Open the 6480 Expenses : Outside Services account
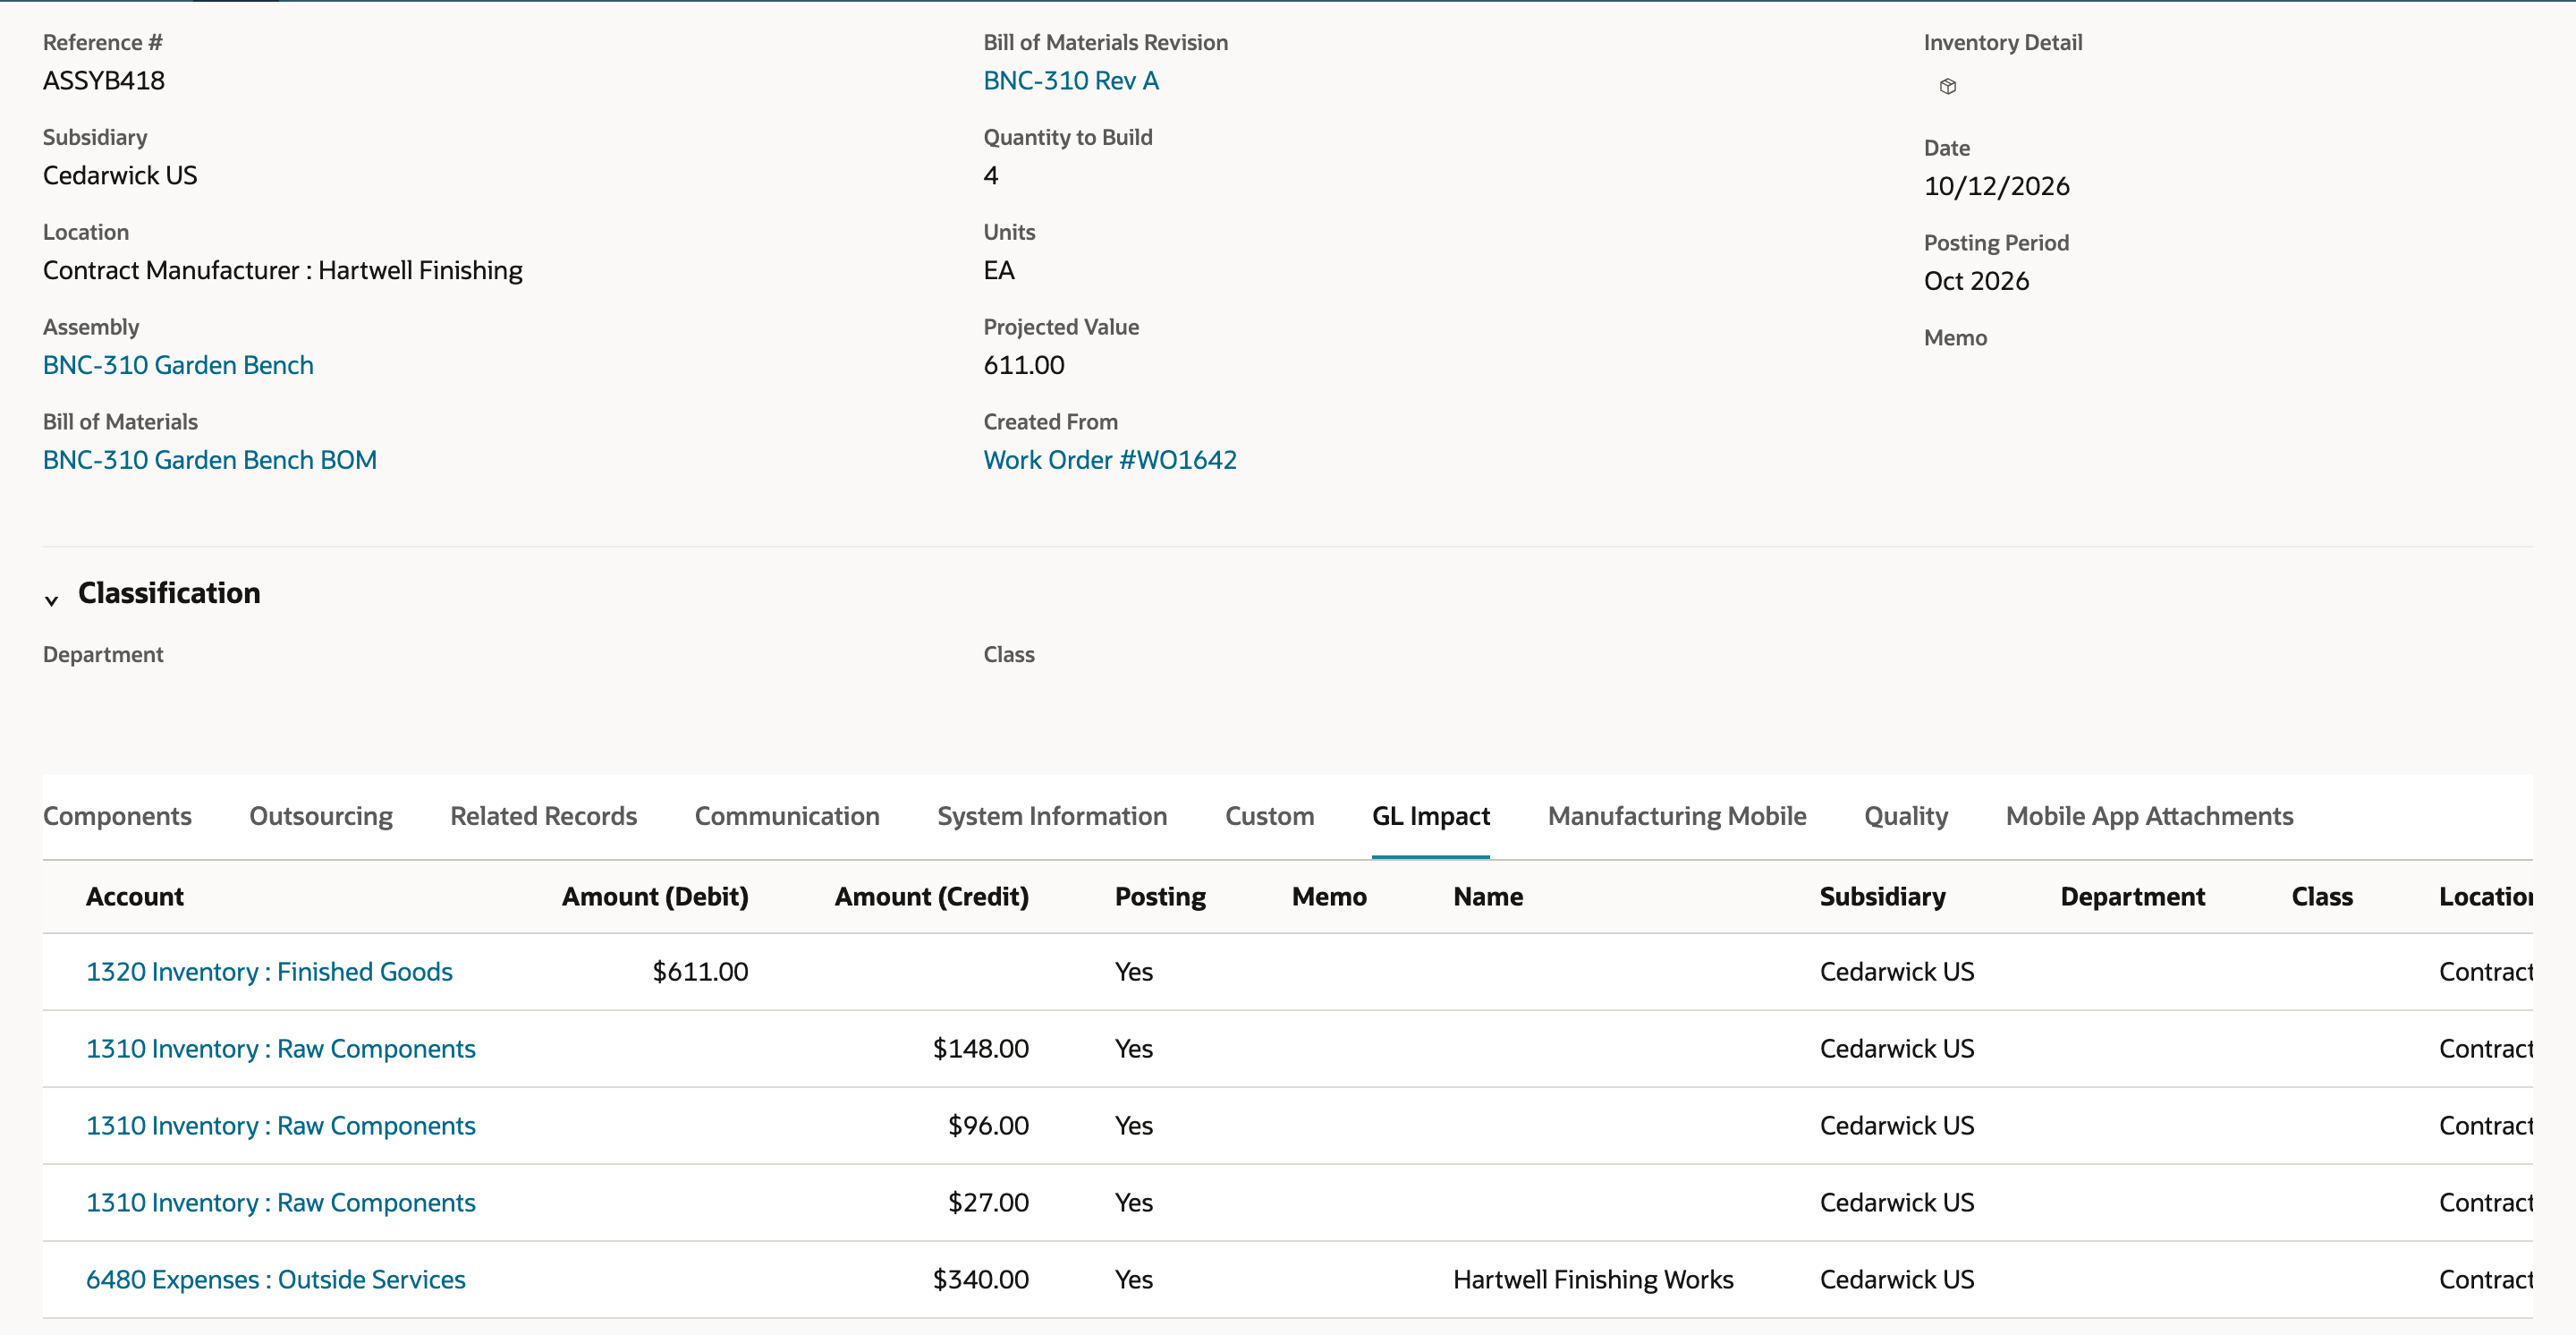 pyautogui.click(x=275, y=1279)
